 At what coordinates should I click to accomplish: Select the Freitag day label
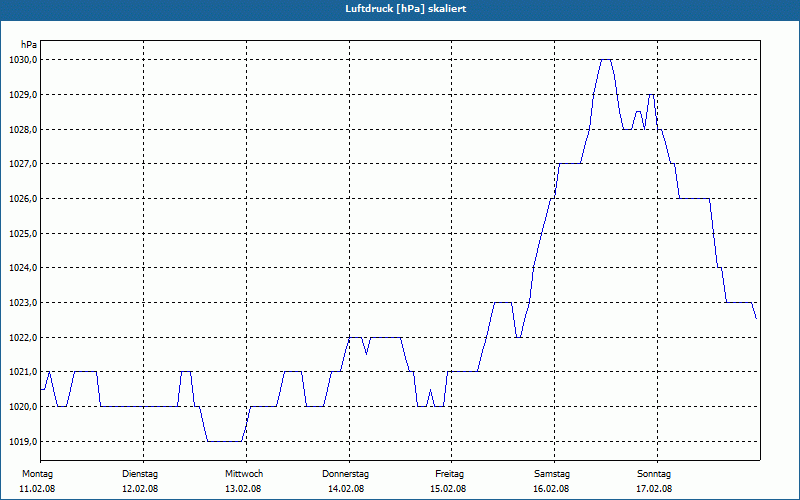point(449,474)
